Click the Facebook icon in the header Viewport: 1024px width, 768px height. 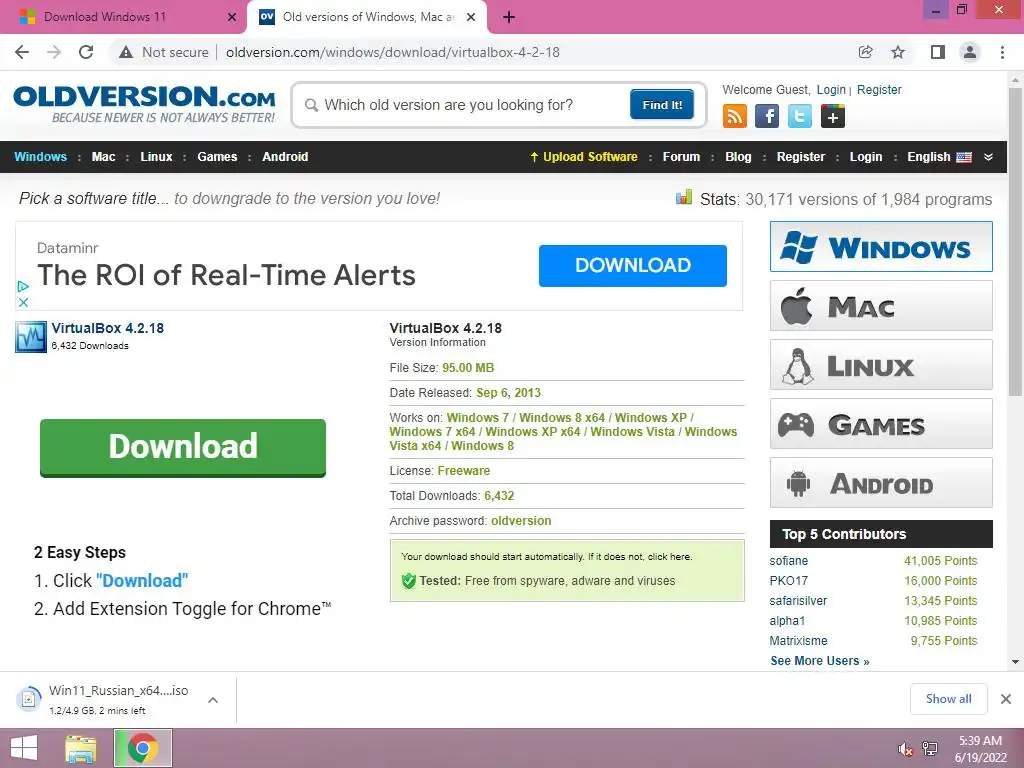767,116
